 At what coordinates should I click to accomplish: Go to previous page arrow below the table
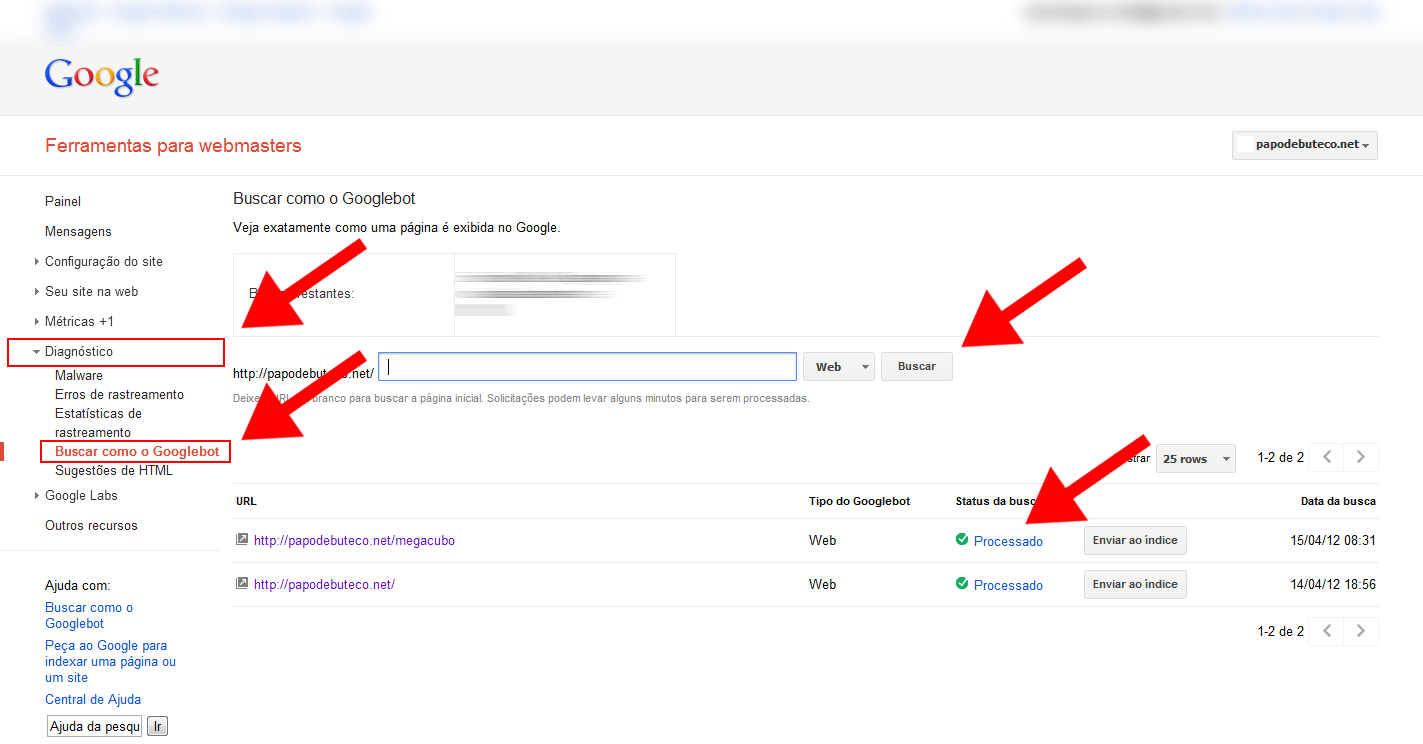[x=1326, y=631]
